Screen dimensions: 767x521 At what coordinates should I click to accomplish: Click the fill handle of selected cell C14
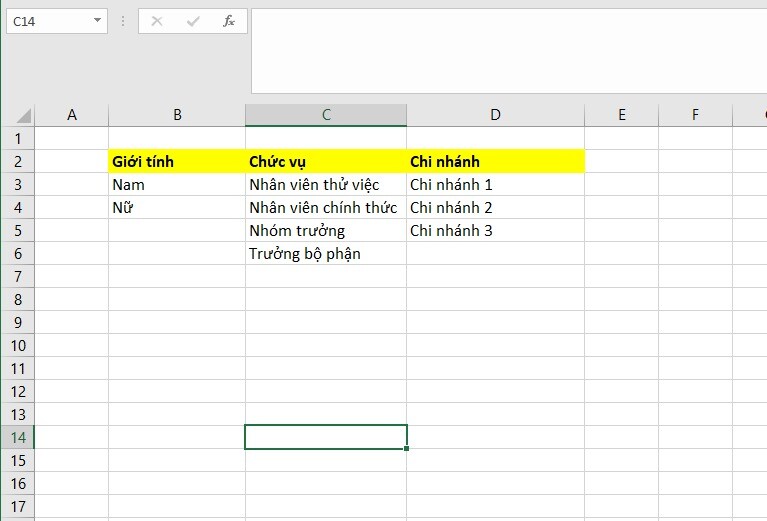tap(406, 448)
